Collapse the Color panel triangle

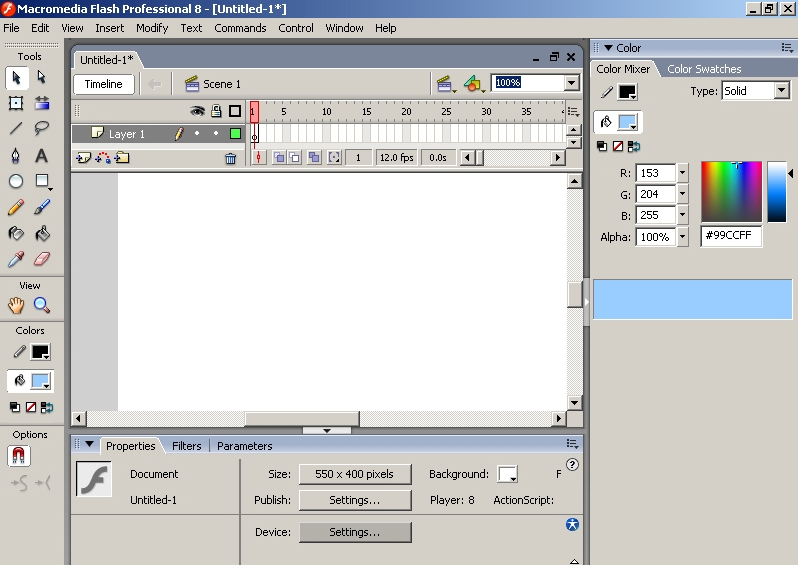click(x=608, y=48)
